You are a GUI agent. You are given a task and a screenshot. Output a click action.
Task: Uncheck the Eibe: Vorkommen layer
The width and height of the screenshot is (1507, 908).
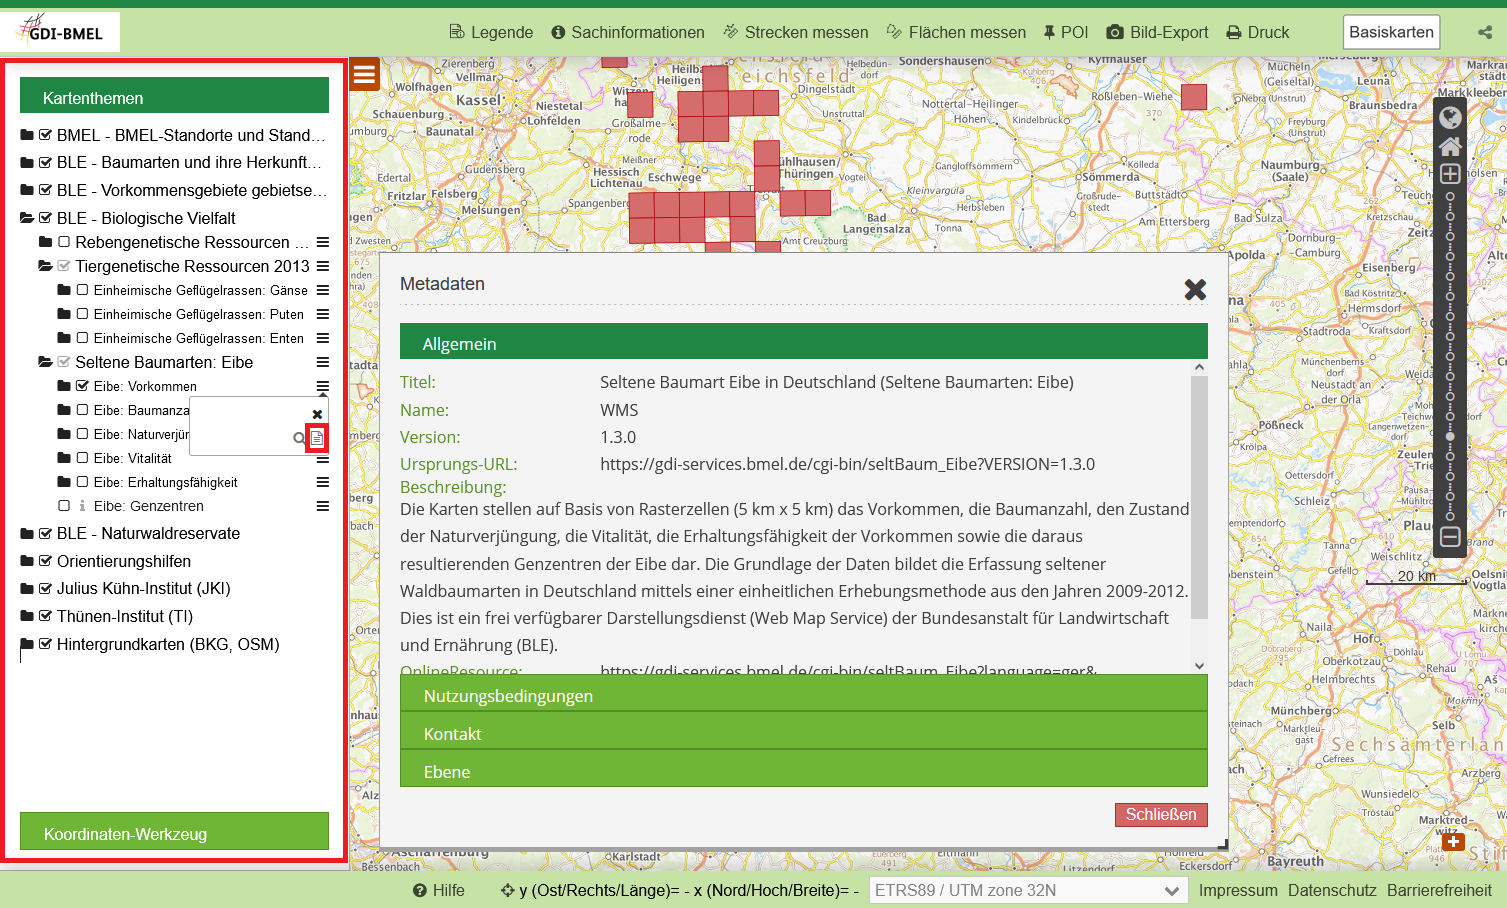coord(83,386)
